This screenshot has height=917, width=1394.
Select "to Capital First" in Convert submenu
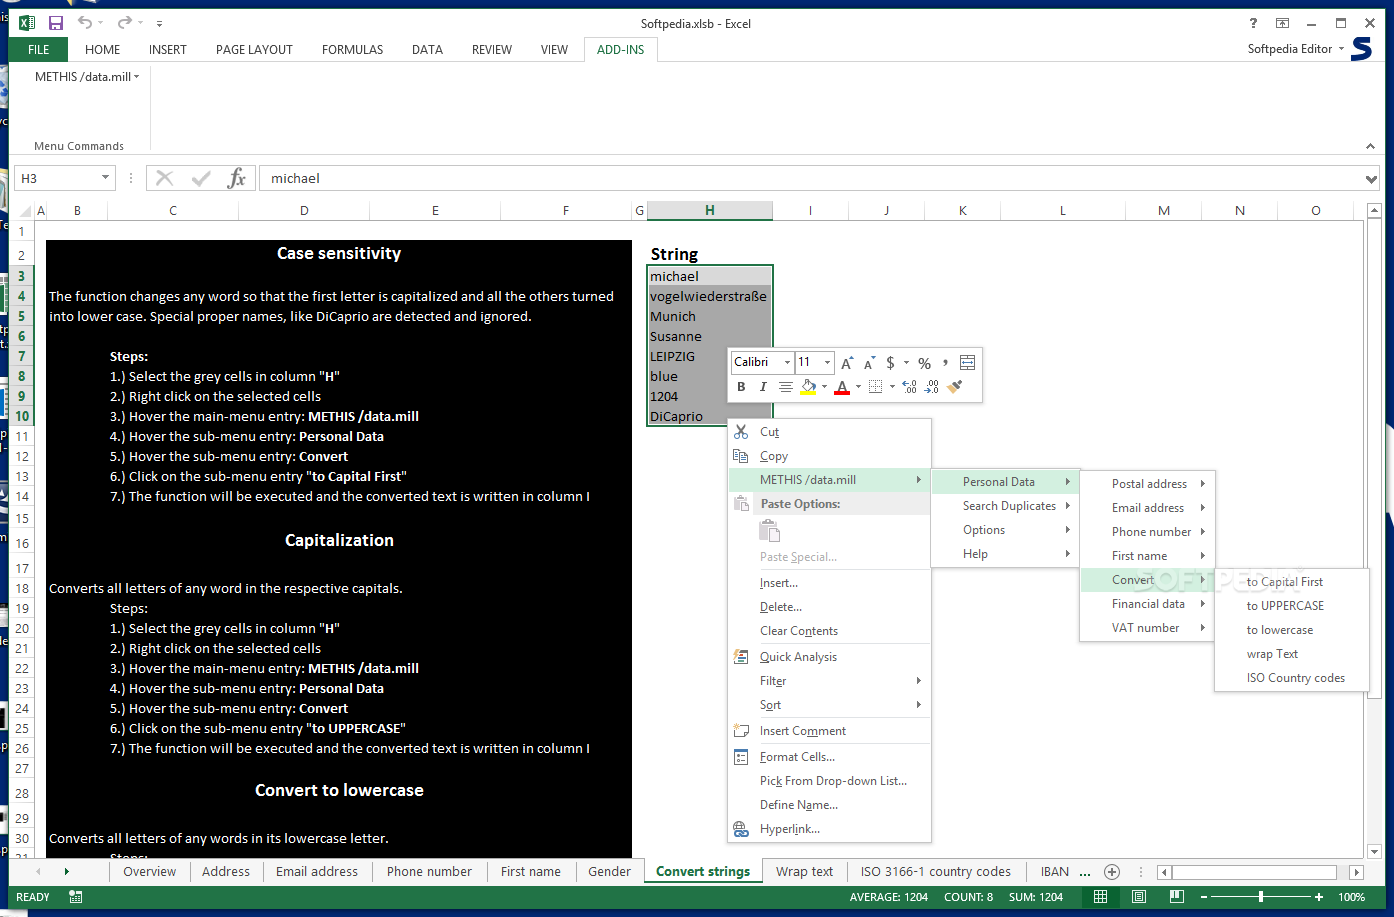pyautogui.click(x=1284, y=582)
